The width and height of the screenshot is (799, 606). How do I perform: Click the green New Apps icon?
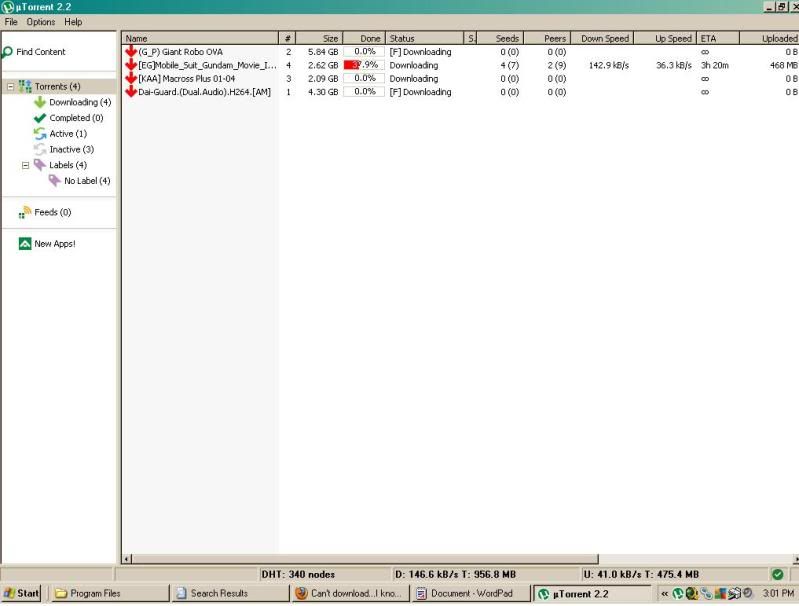click(x=25, y=244)
